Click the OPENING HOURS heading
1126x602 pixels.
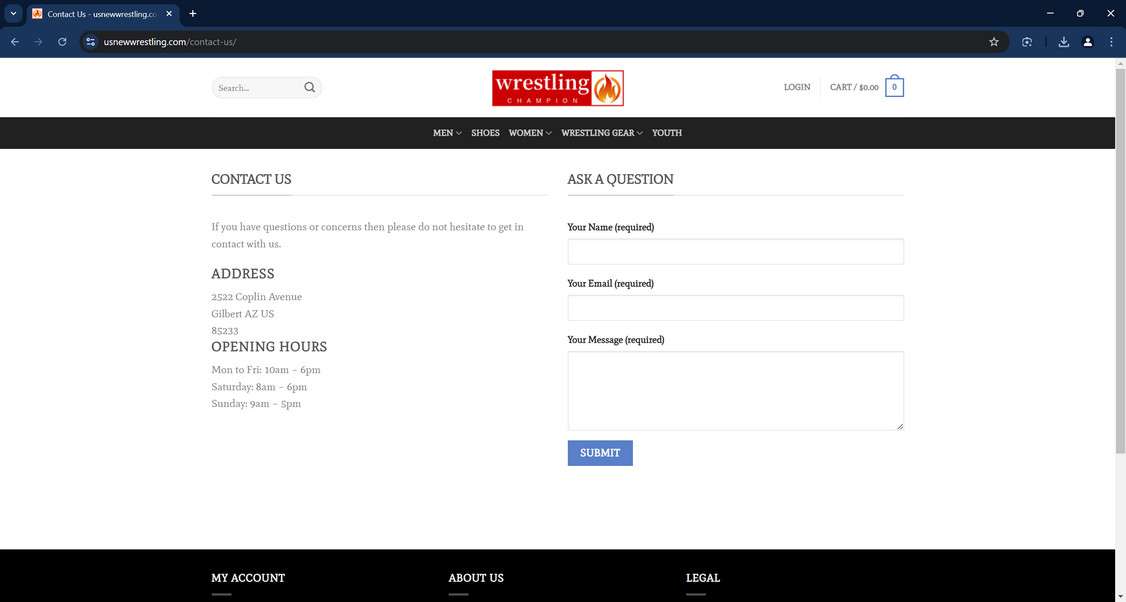coord(269,347)
